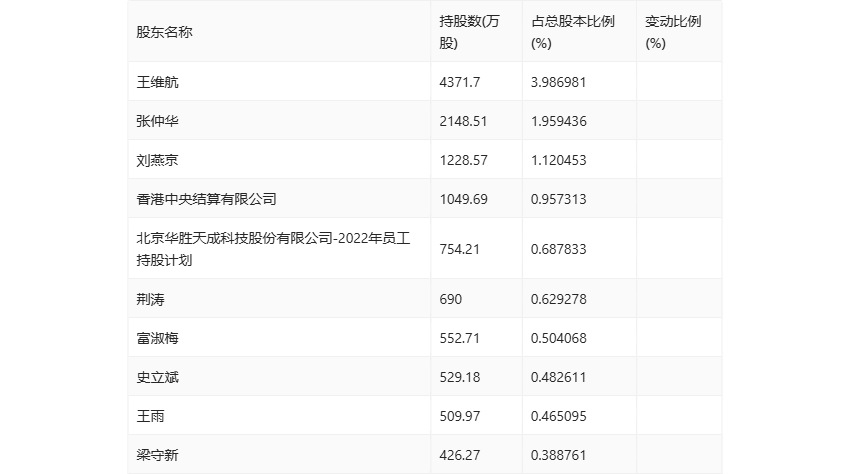This screenshot has width=850, height=474.
Task: Click shares value 529.18
Action: [x=460, y=377]
